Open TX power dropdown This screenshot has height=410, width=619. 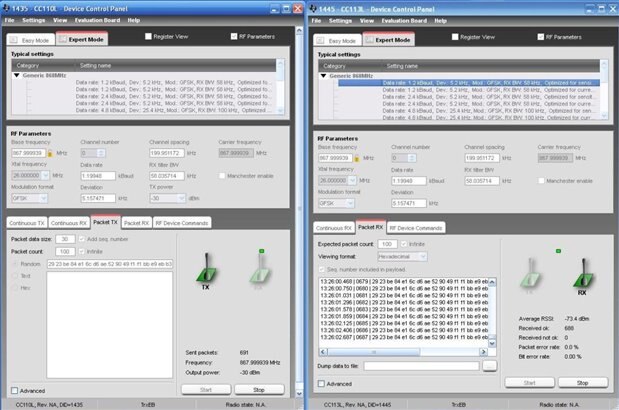point(168,198)
